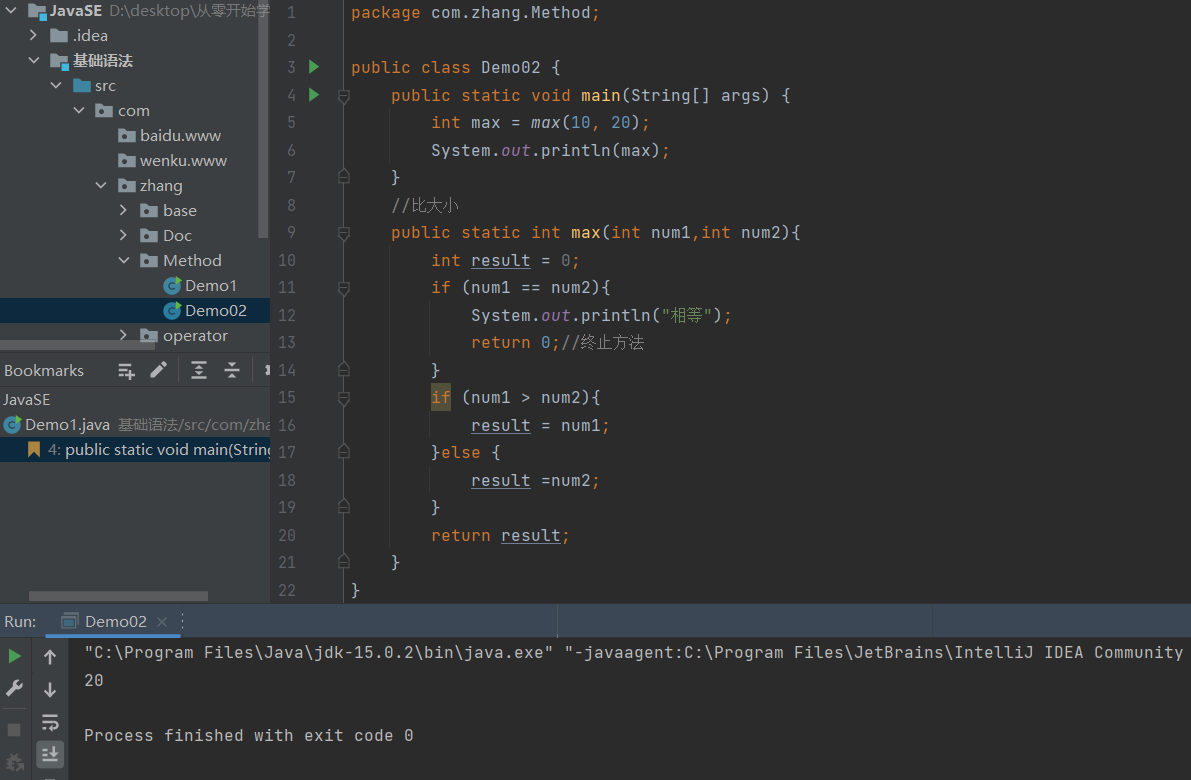Click the Demo02 class icon in tree

click(x=172, y=311)
